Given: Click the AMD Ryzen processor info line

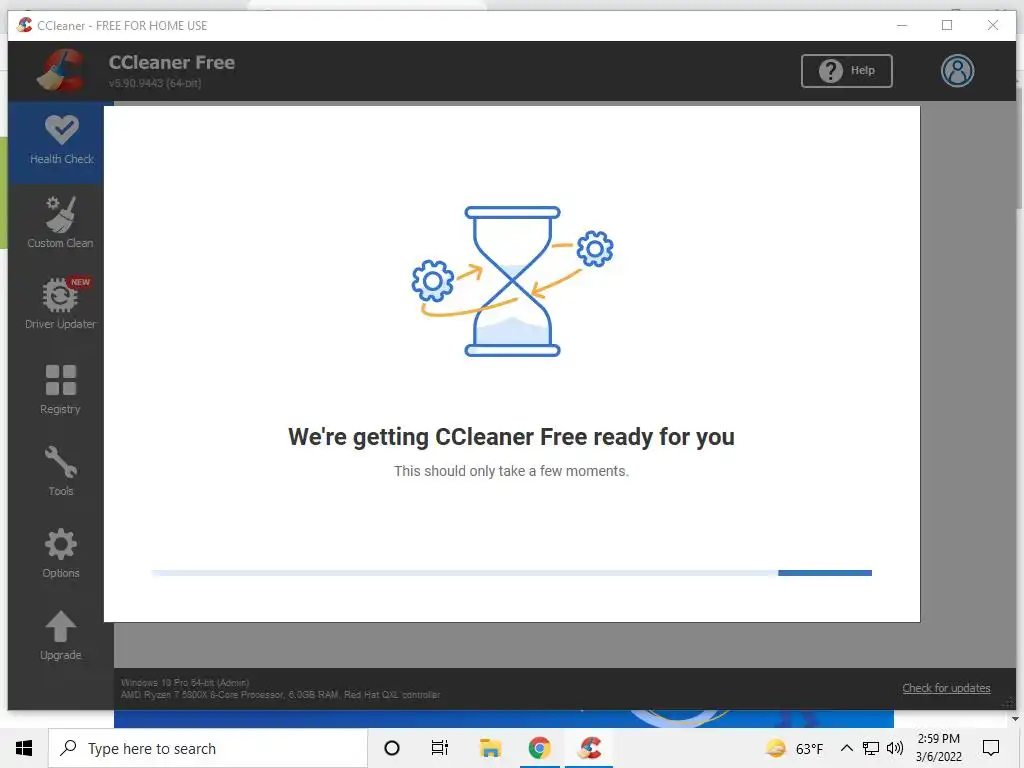Looking at the screenshot, I should tap(280, 694).
